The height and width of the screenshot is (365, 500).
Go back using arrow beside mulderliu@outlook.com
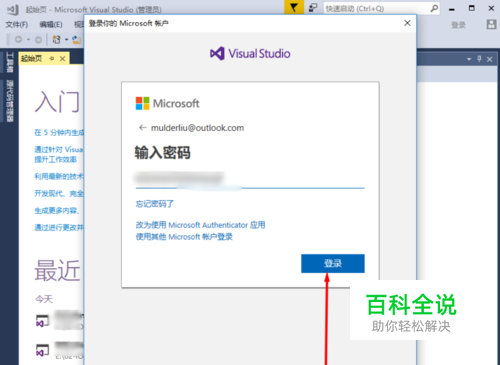click(143, 128)
